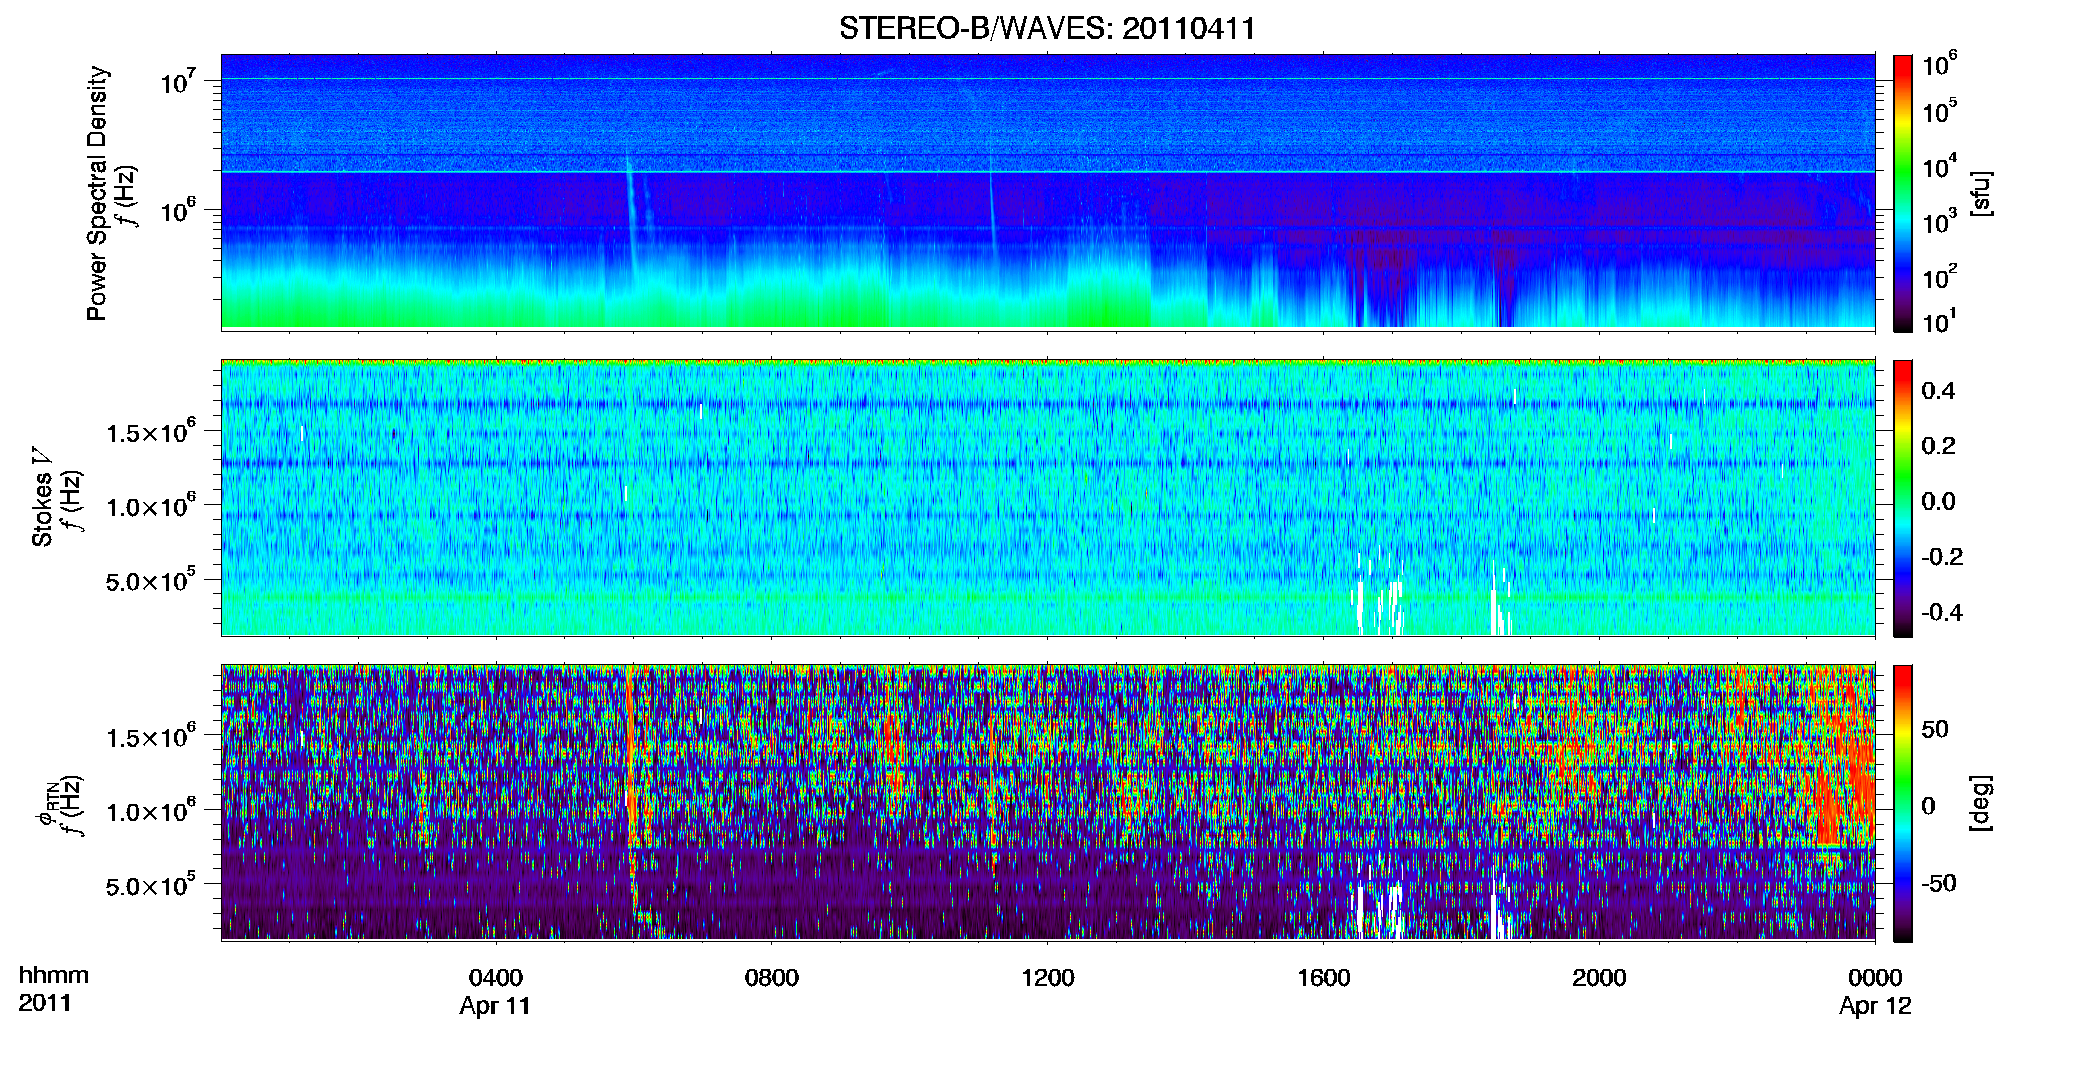Click the Stokes V colorbar
The width and height of the screenshot is (2096, 1080).
coord(1903,498)
